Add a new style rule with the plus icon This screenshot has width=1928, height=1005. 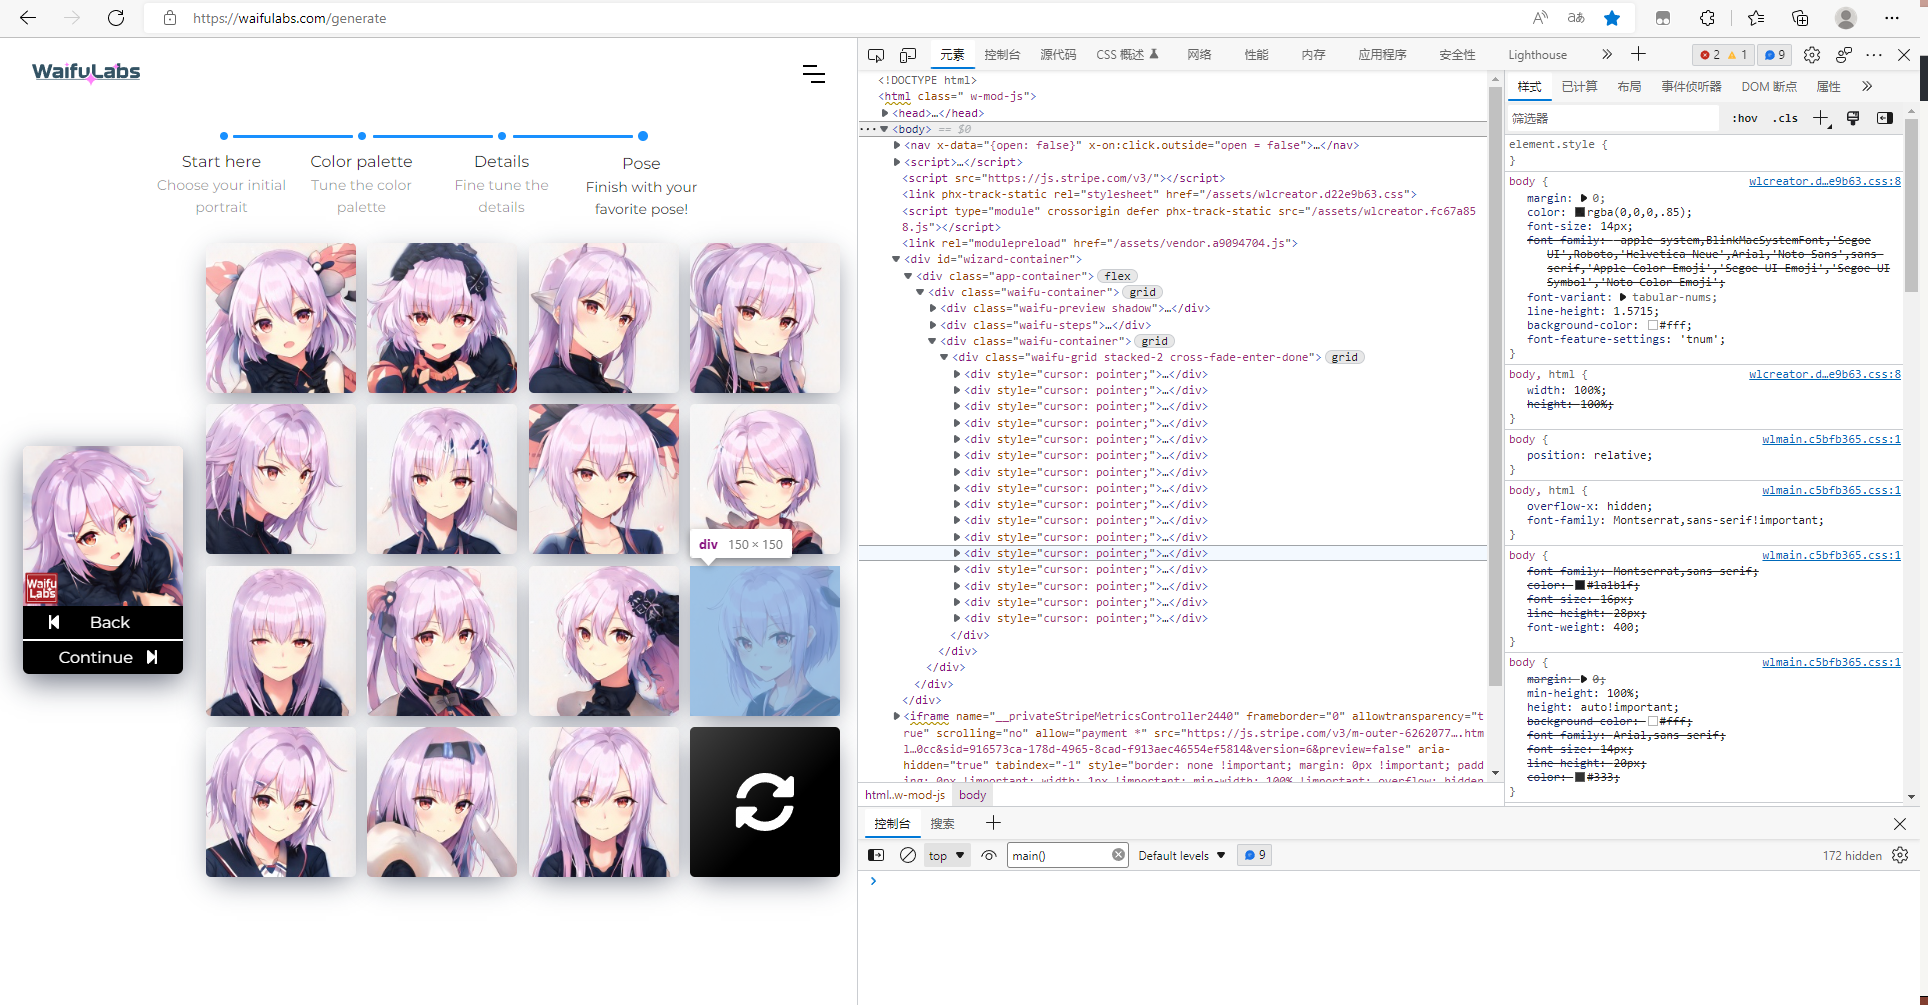pos(1821,118)
